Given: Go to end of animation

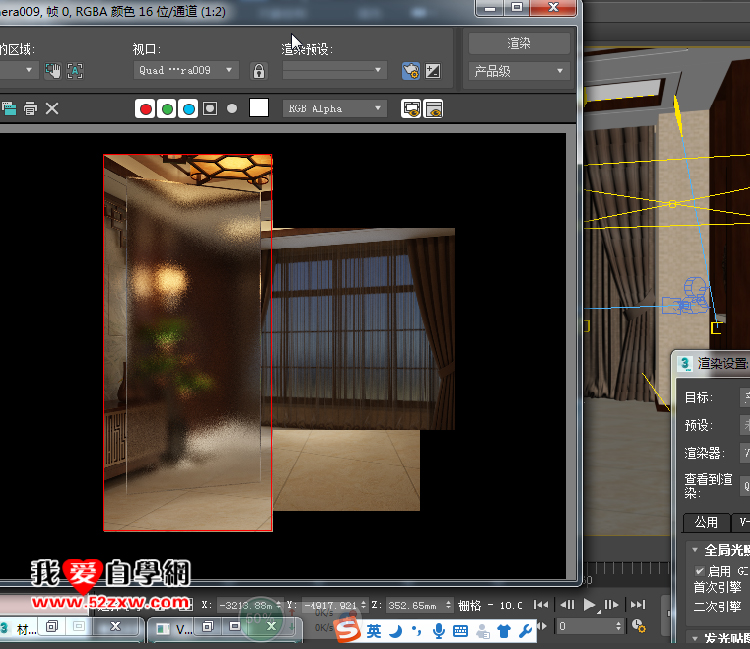Looking at the screenshot, I should 638,605.
